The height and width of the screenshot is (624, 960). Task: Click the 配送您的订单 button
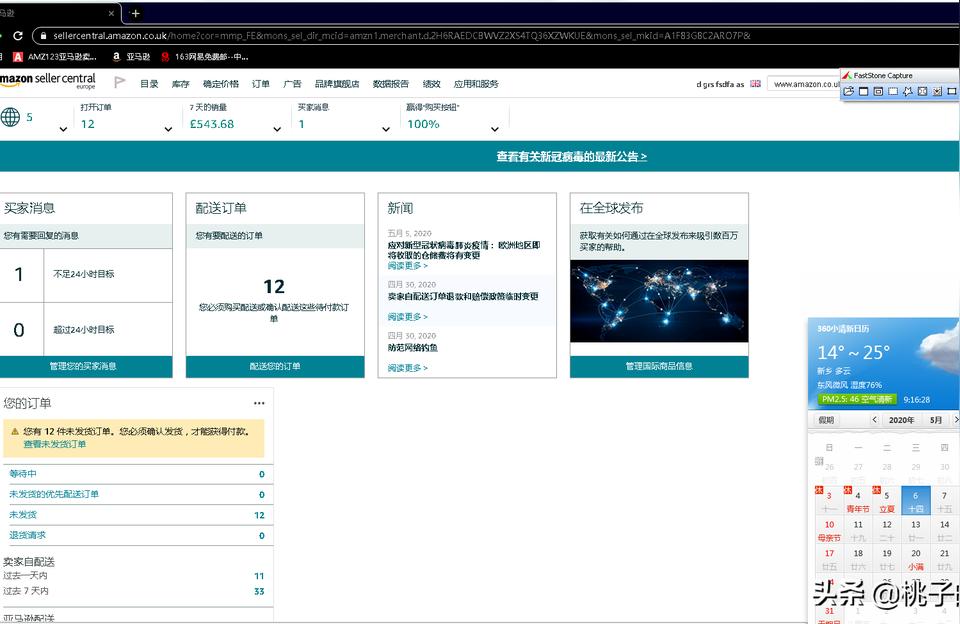[x=275, y=366]
